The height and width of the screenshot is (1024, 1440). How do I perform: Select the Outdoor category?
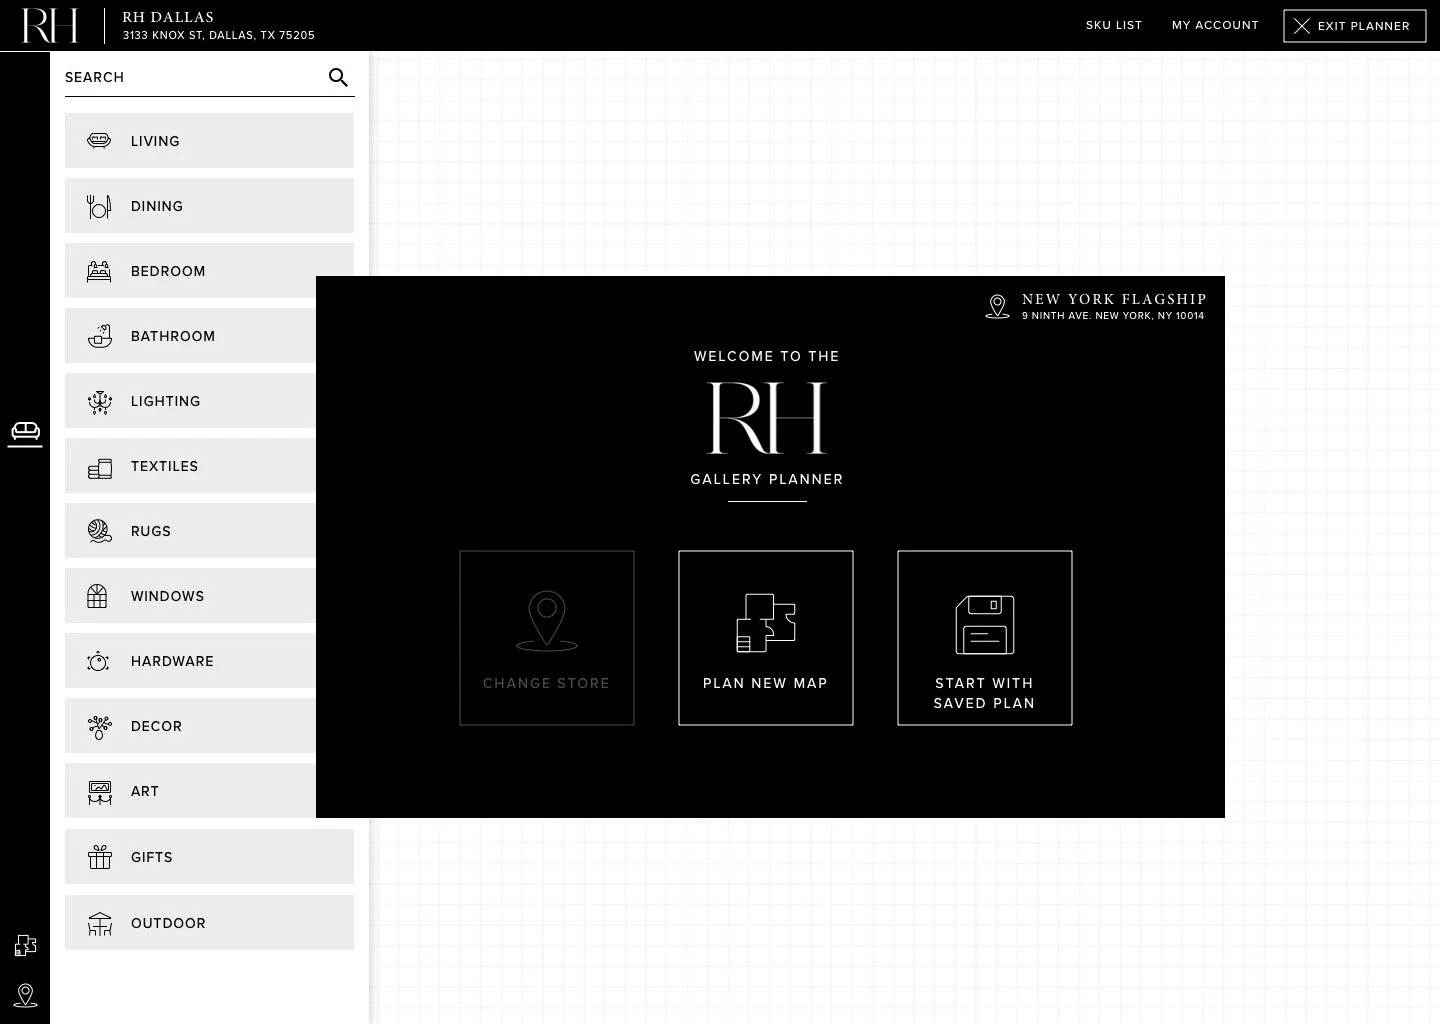[x=209, y=923]
